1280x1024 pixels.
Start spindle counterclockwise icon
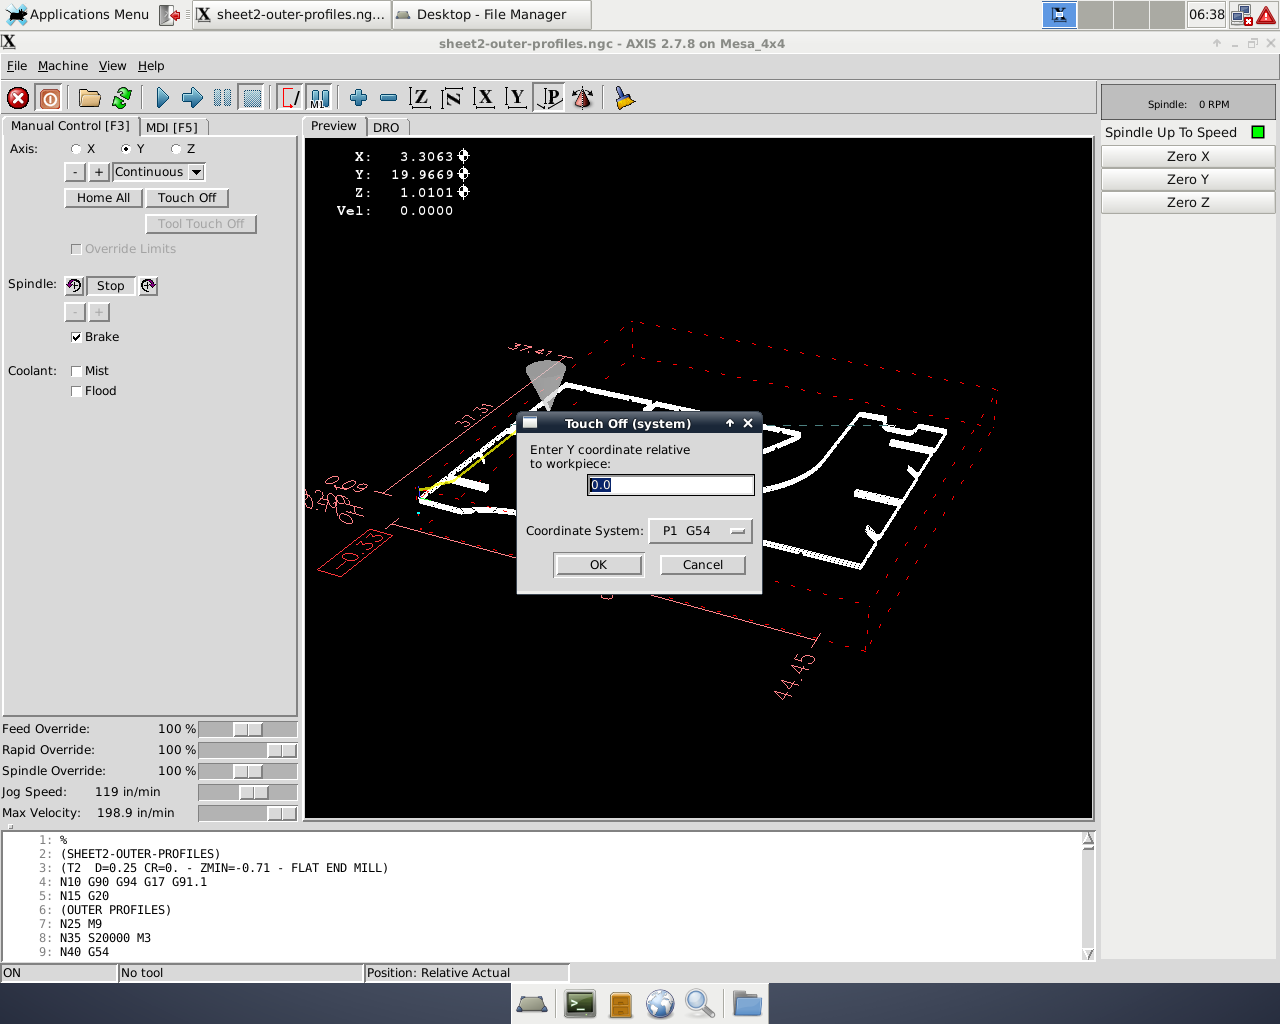(x=74, y=286)
